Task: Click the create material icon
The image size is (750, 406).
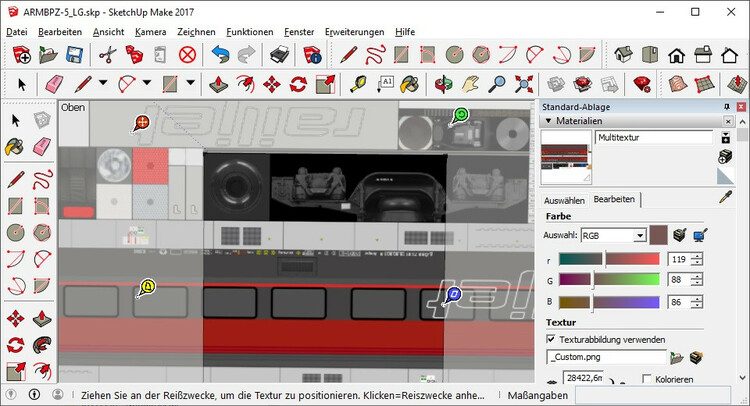Action: click(725, 156)
